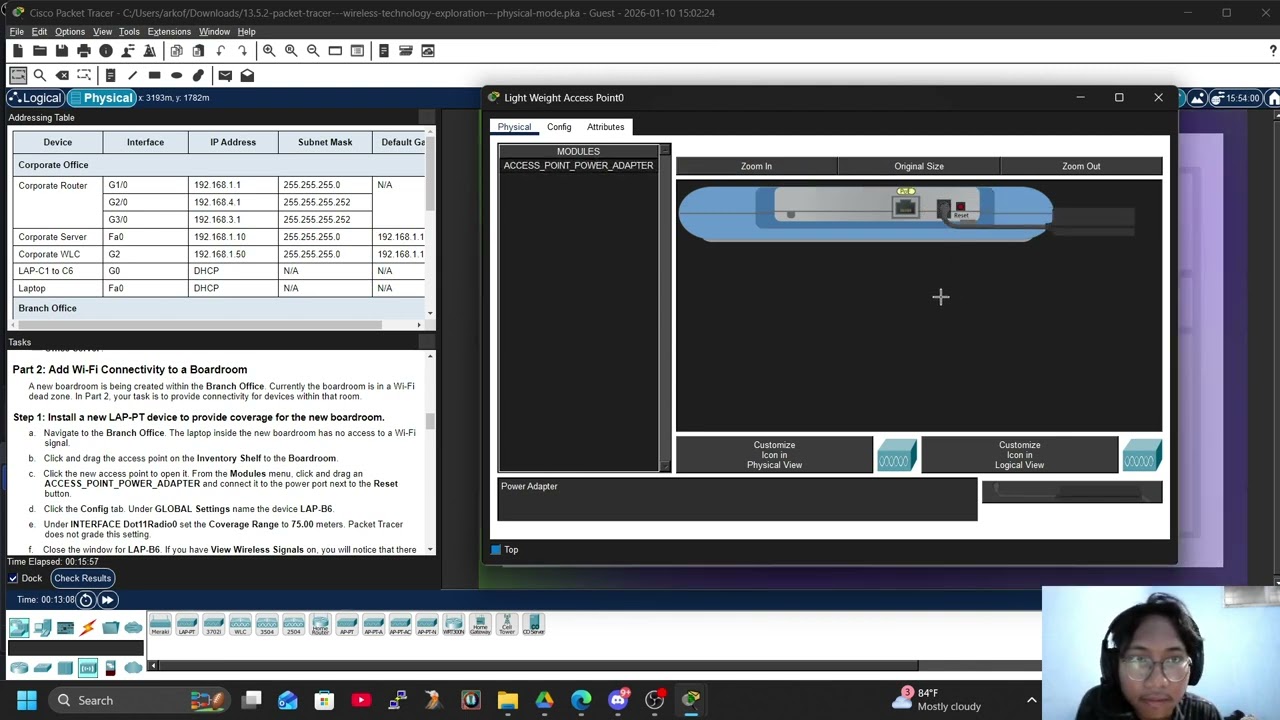The height and width of the screenshot is (720, 1280).
Task: Select the Meraki device in the palette
Action: coord(160,626)
